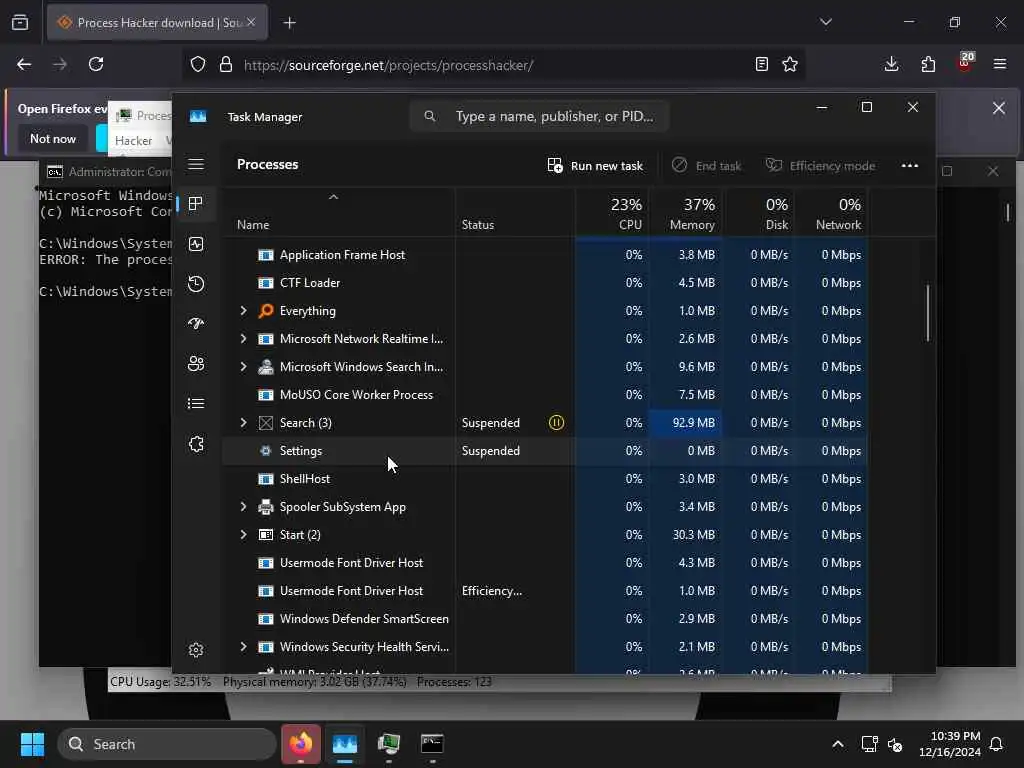Focus the Task Manager search field
The image size is (1024, 768).
click(x=539, y=116)
